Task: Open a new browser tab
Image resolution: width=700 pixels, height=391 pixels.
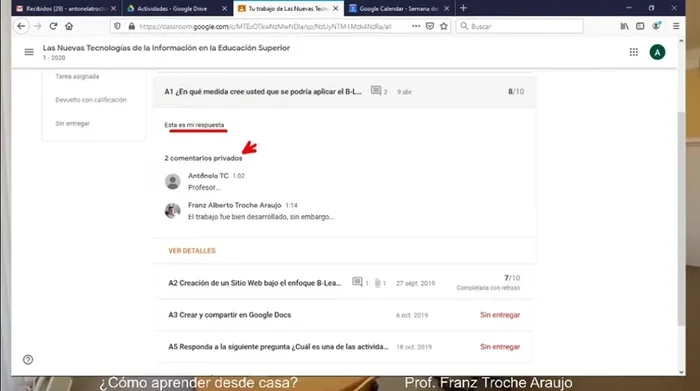Action: click(463, 8)
